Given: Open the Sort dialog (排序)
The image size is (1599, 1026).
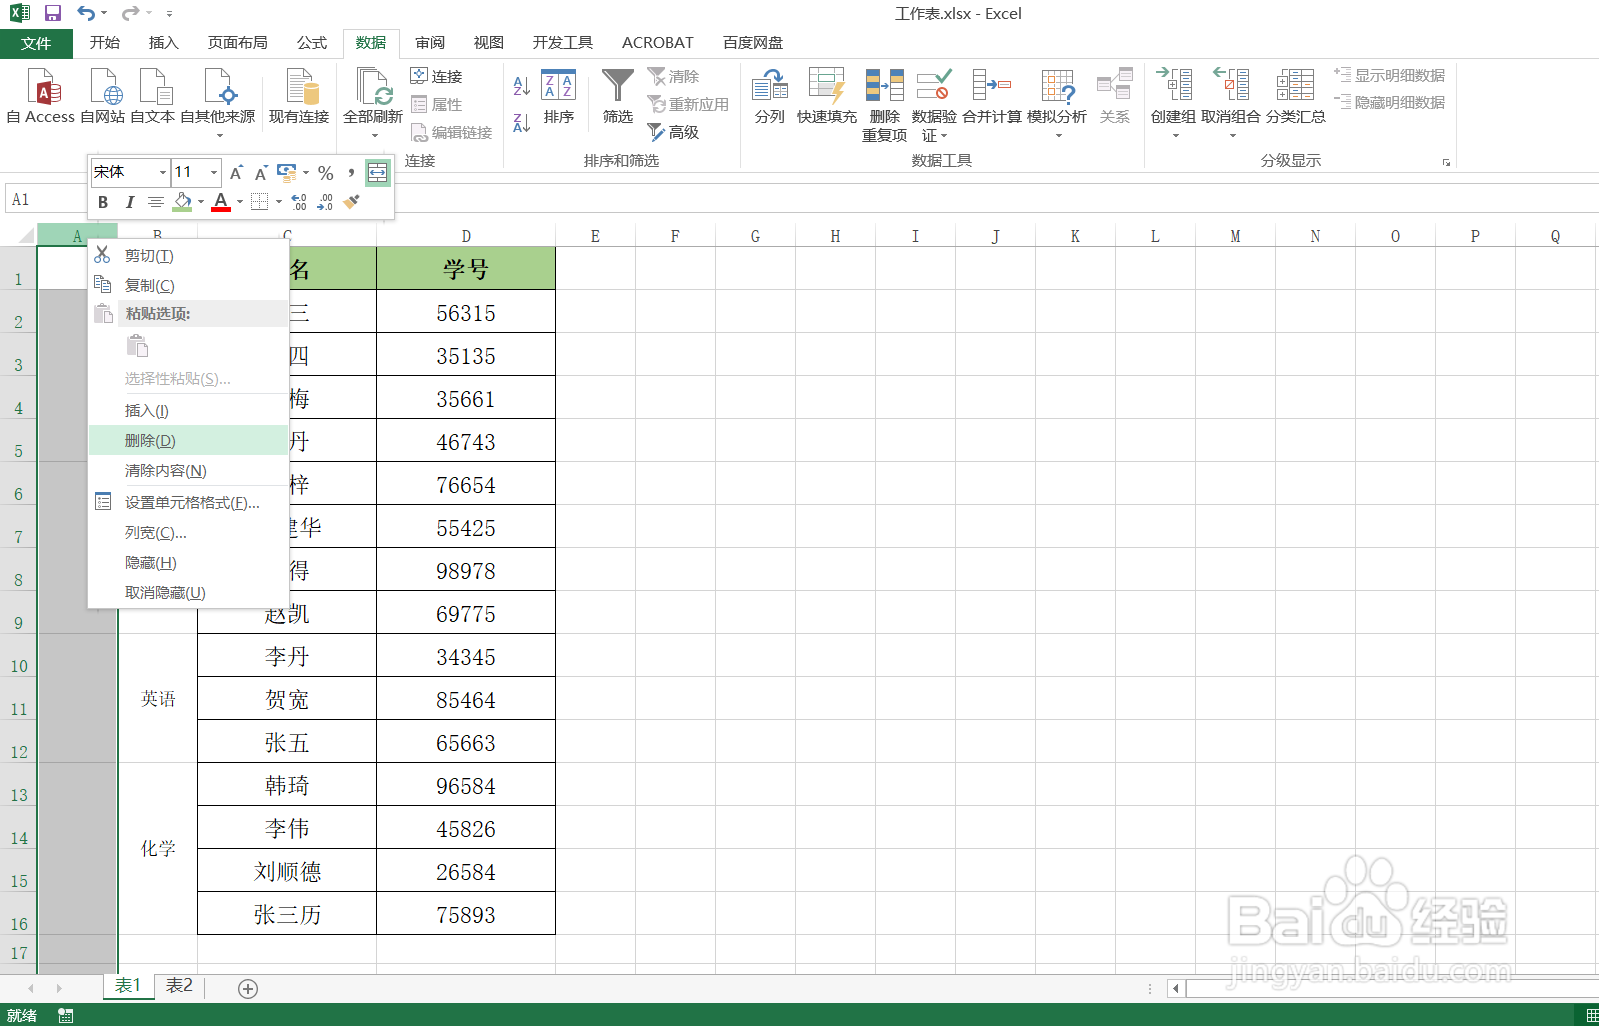Looking at the screenshot, I should [x=558, y=97].
